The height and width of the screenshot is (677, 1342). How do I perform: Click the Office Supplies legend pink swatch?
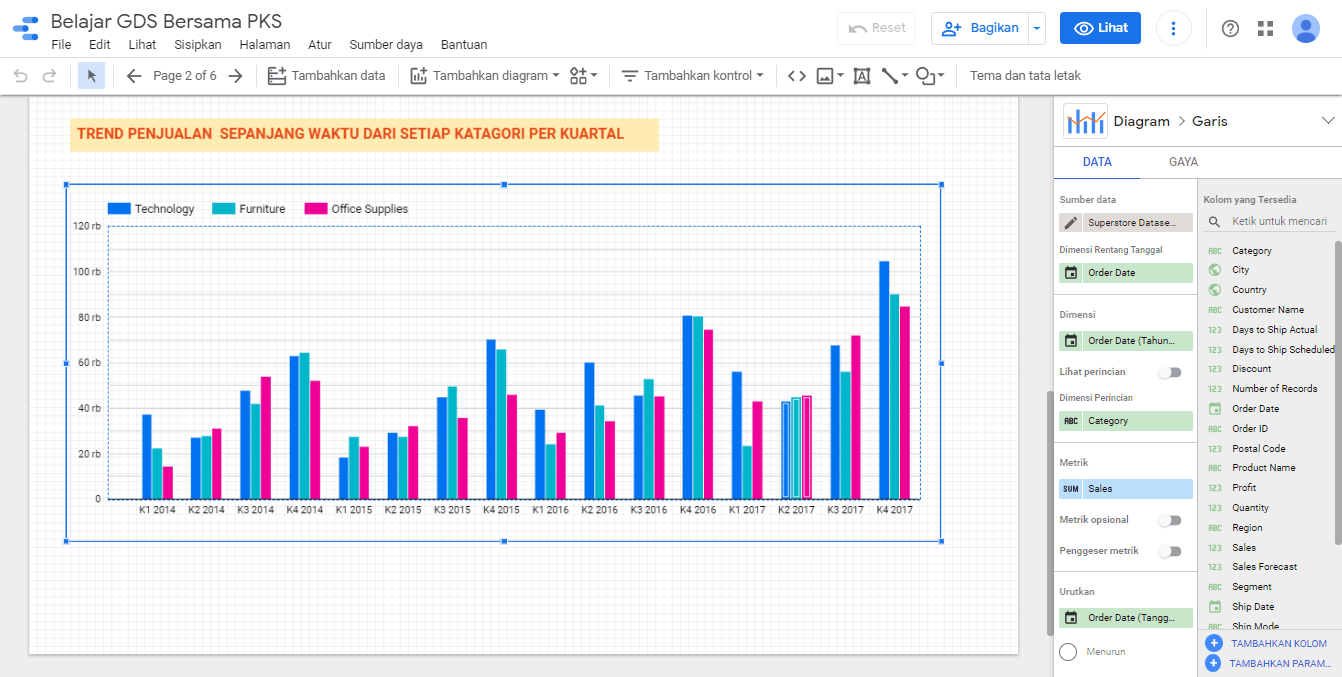tap(316, 209)
